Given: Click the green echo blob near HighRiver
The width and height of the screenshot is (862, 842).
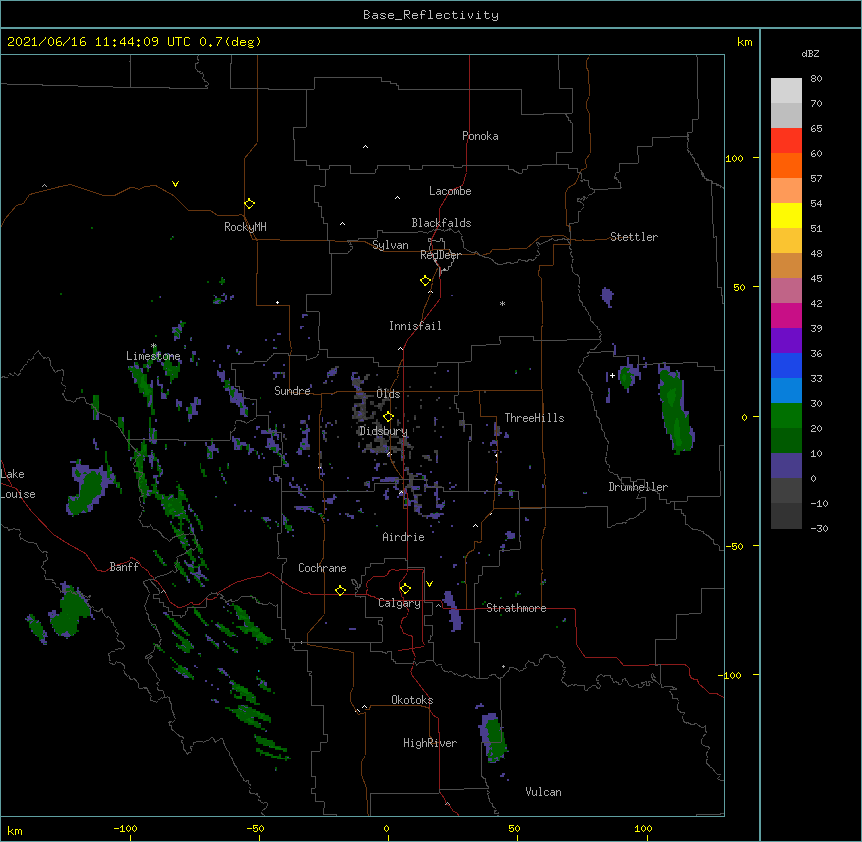Looking at the screenshot, I should 493,738.
